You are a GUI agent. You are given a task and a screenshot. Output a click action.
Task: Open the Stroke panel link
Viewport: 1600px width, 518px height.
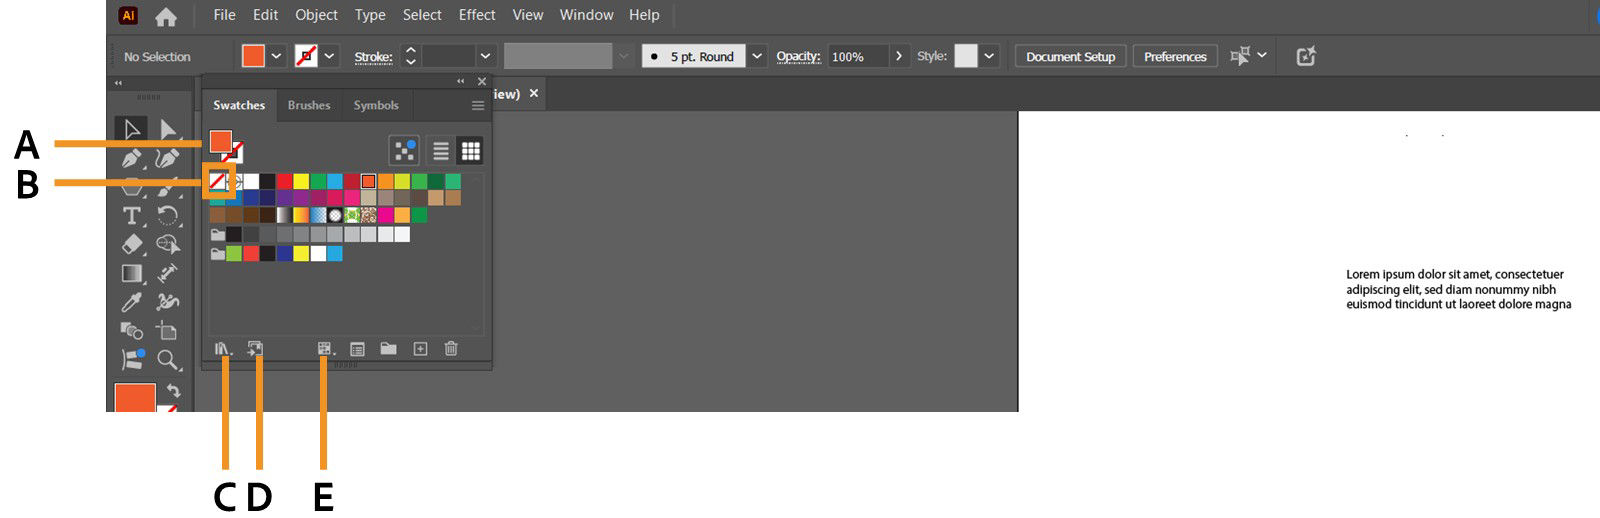[x=373, y=57]
